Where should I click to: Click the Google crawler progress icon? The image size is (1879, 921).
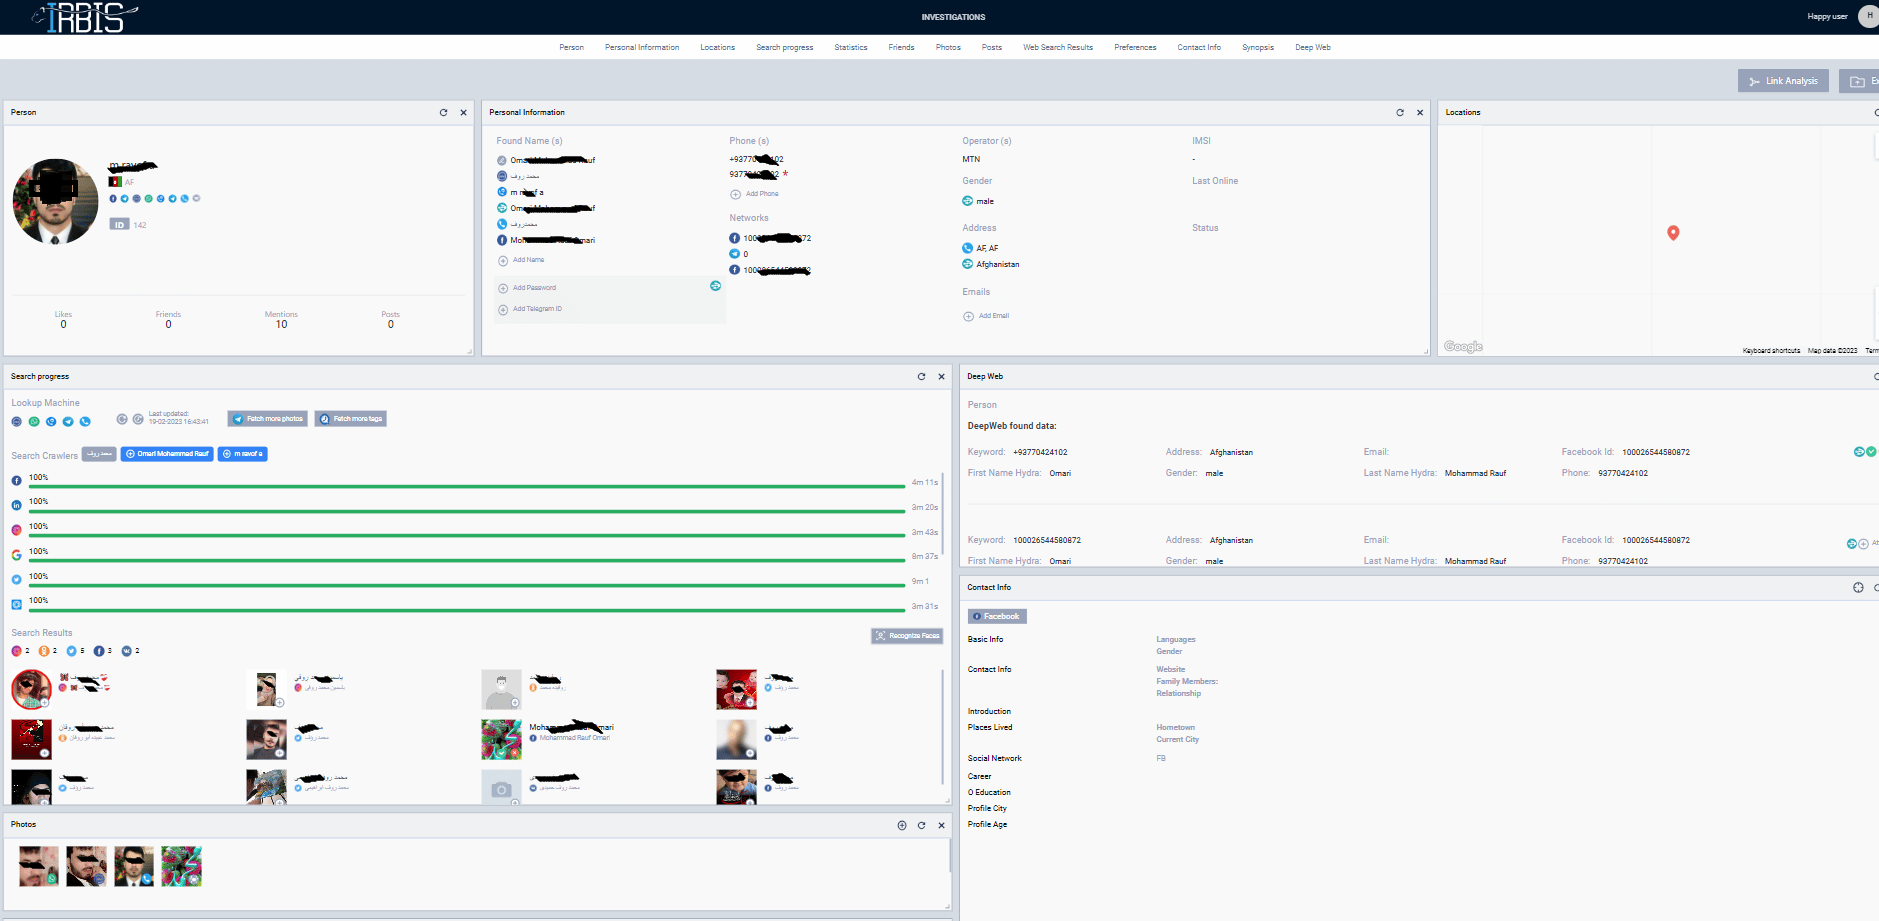pyautogui.click(x=16, y=555)
